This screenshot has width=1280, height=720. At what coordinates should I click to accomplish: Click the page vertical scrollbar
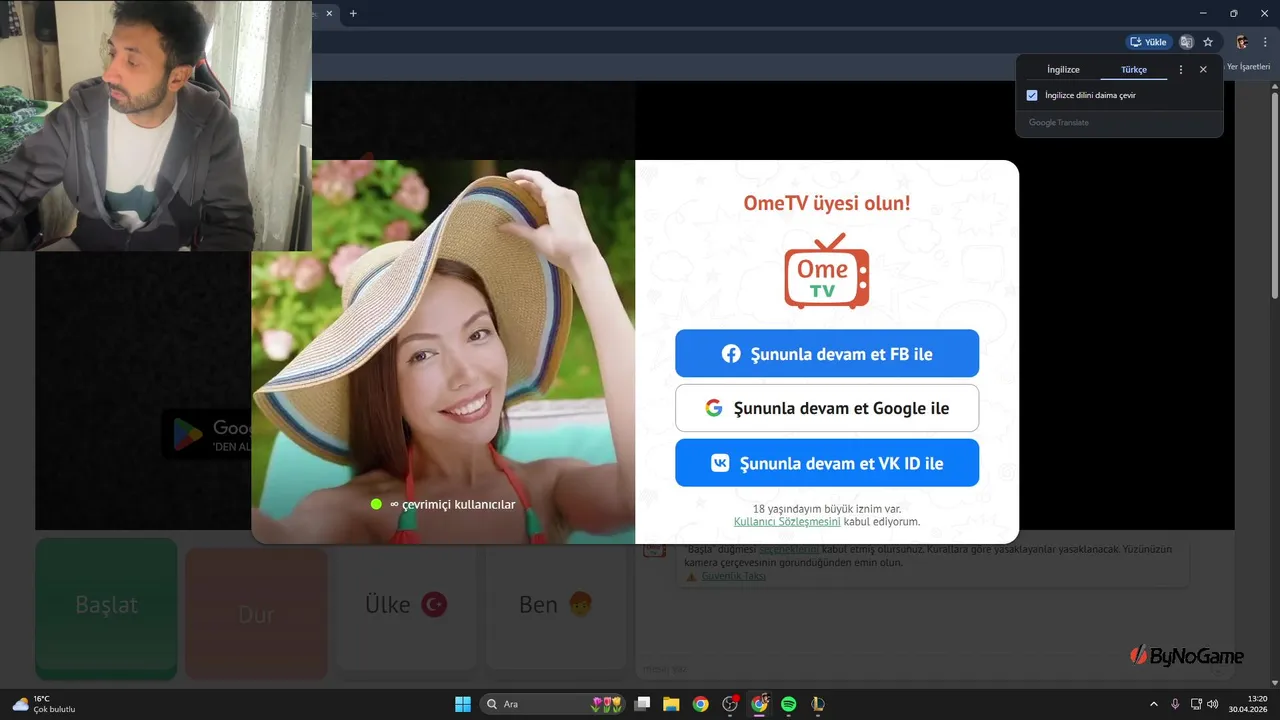click(1274, 195)
